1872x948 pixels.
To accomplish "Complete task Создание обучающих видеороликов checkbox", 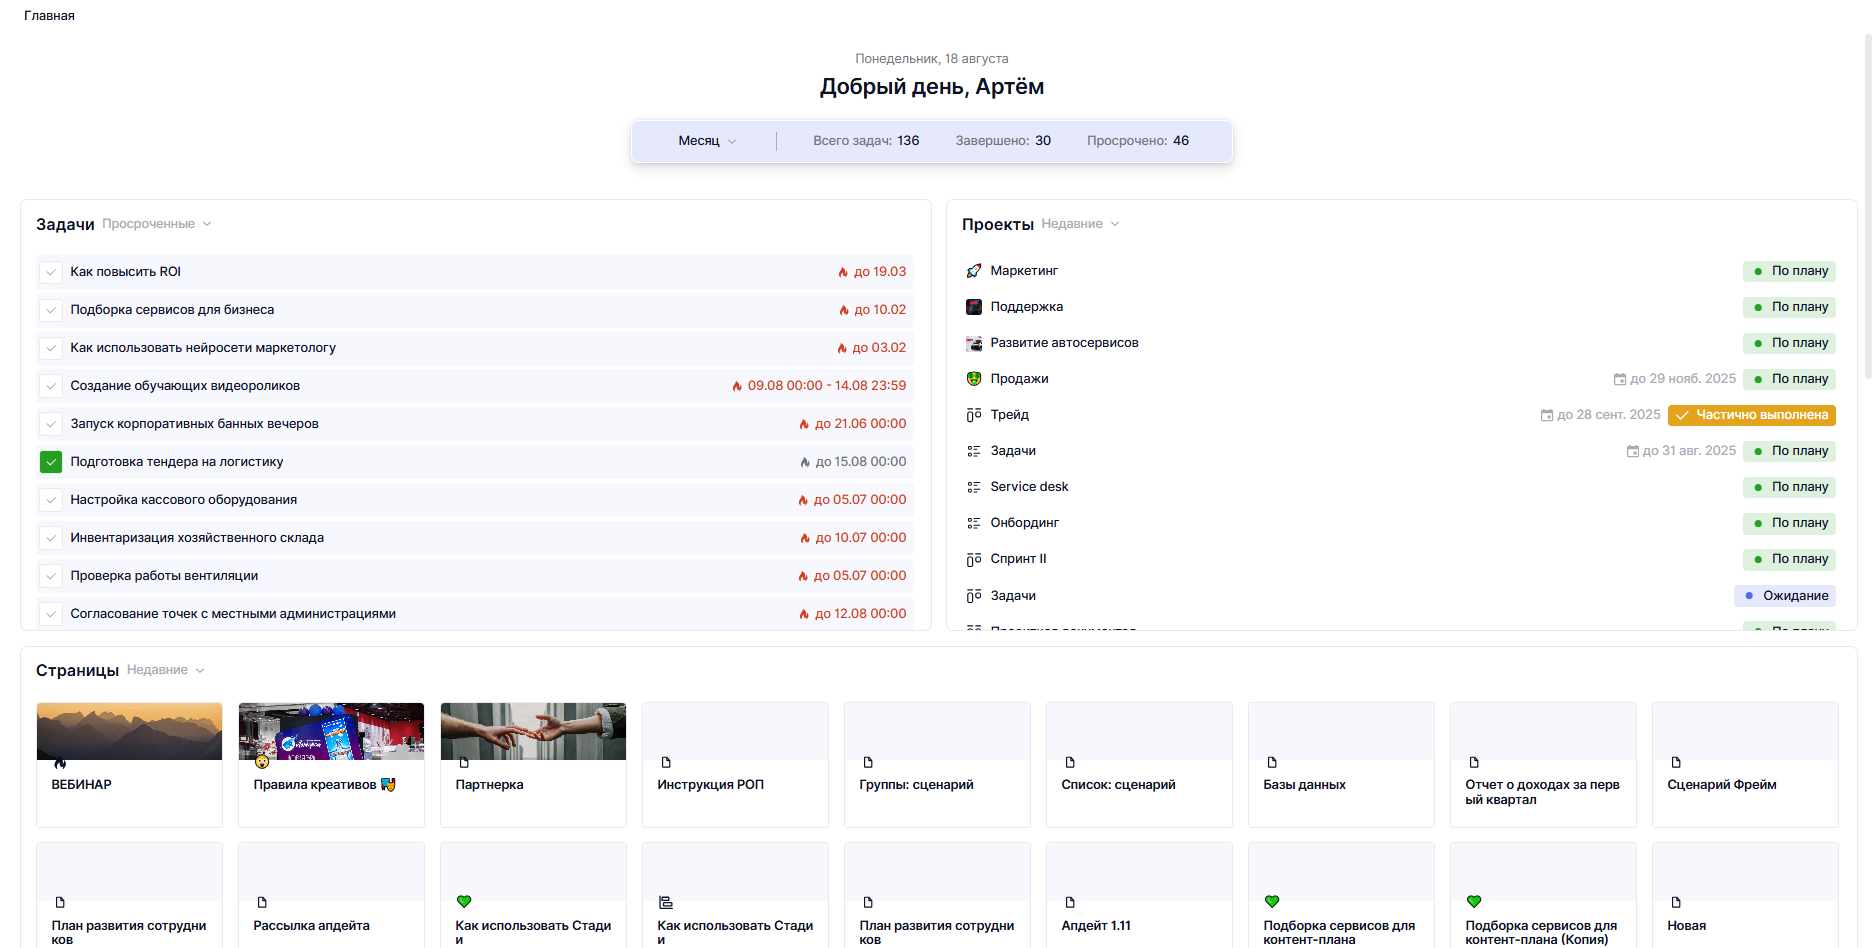I will tap(51, 386).
